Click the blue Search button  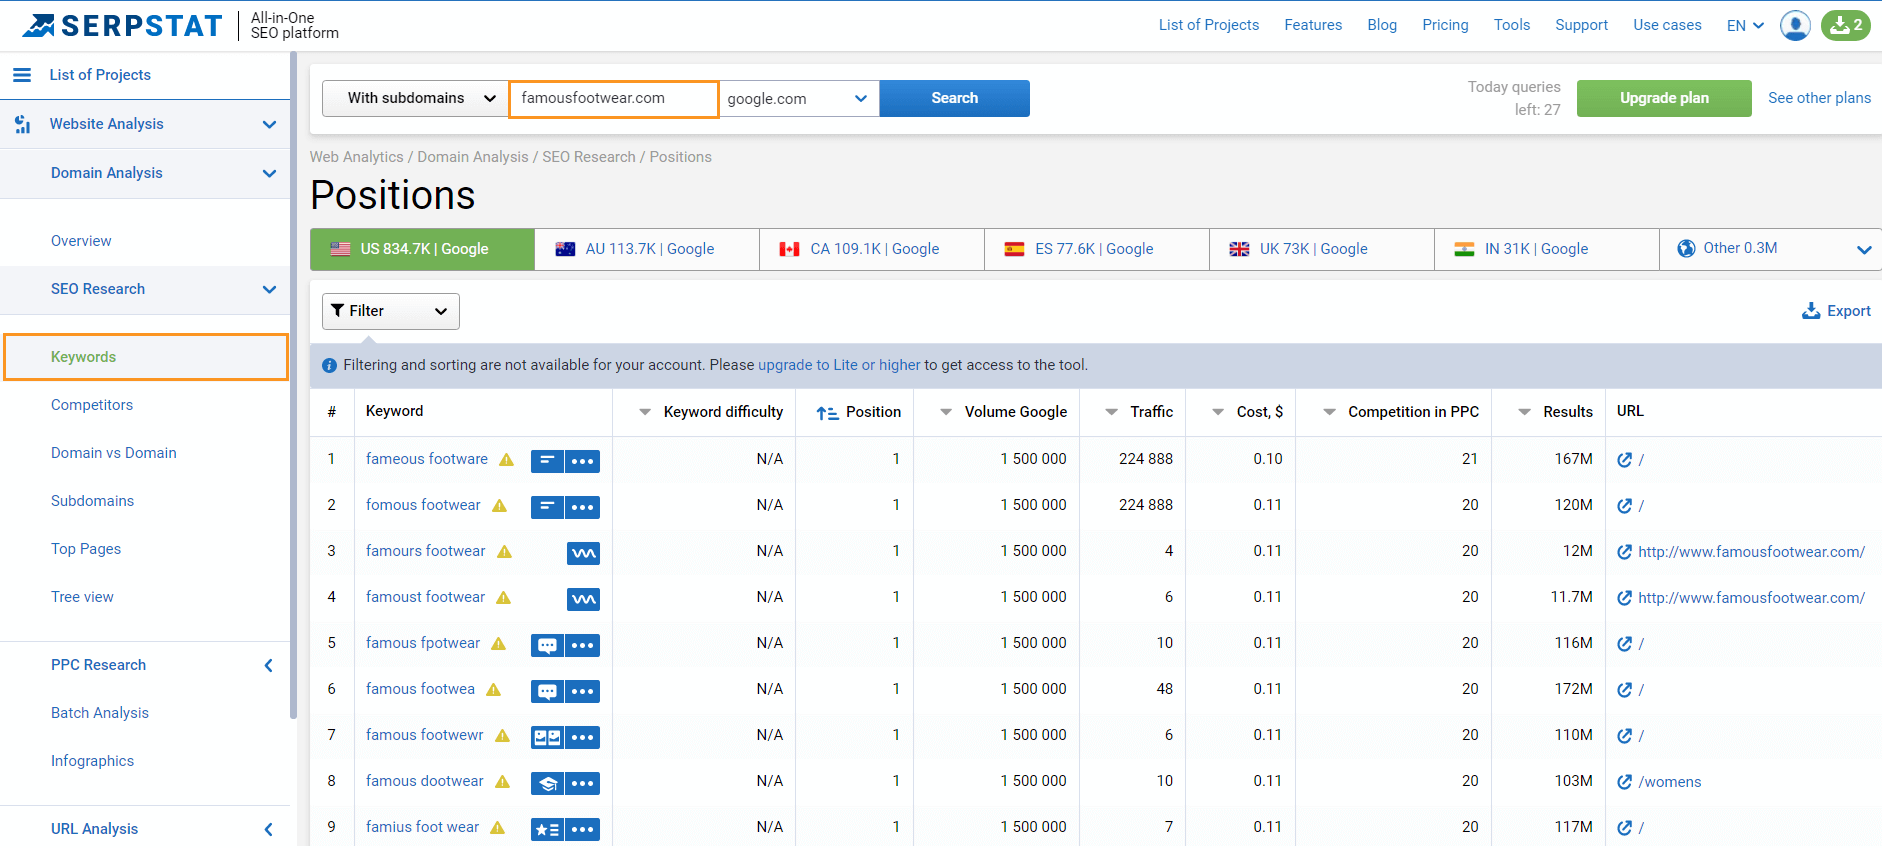[955, 98]
